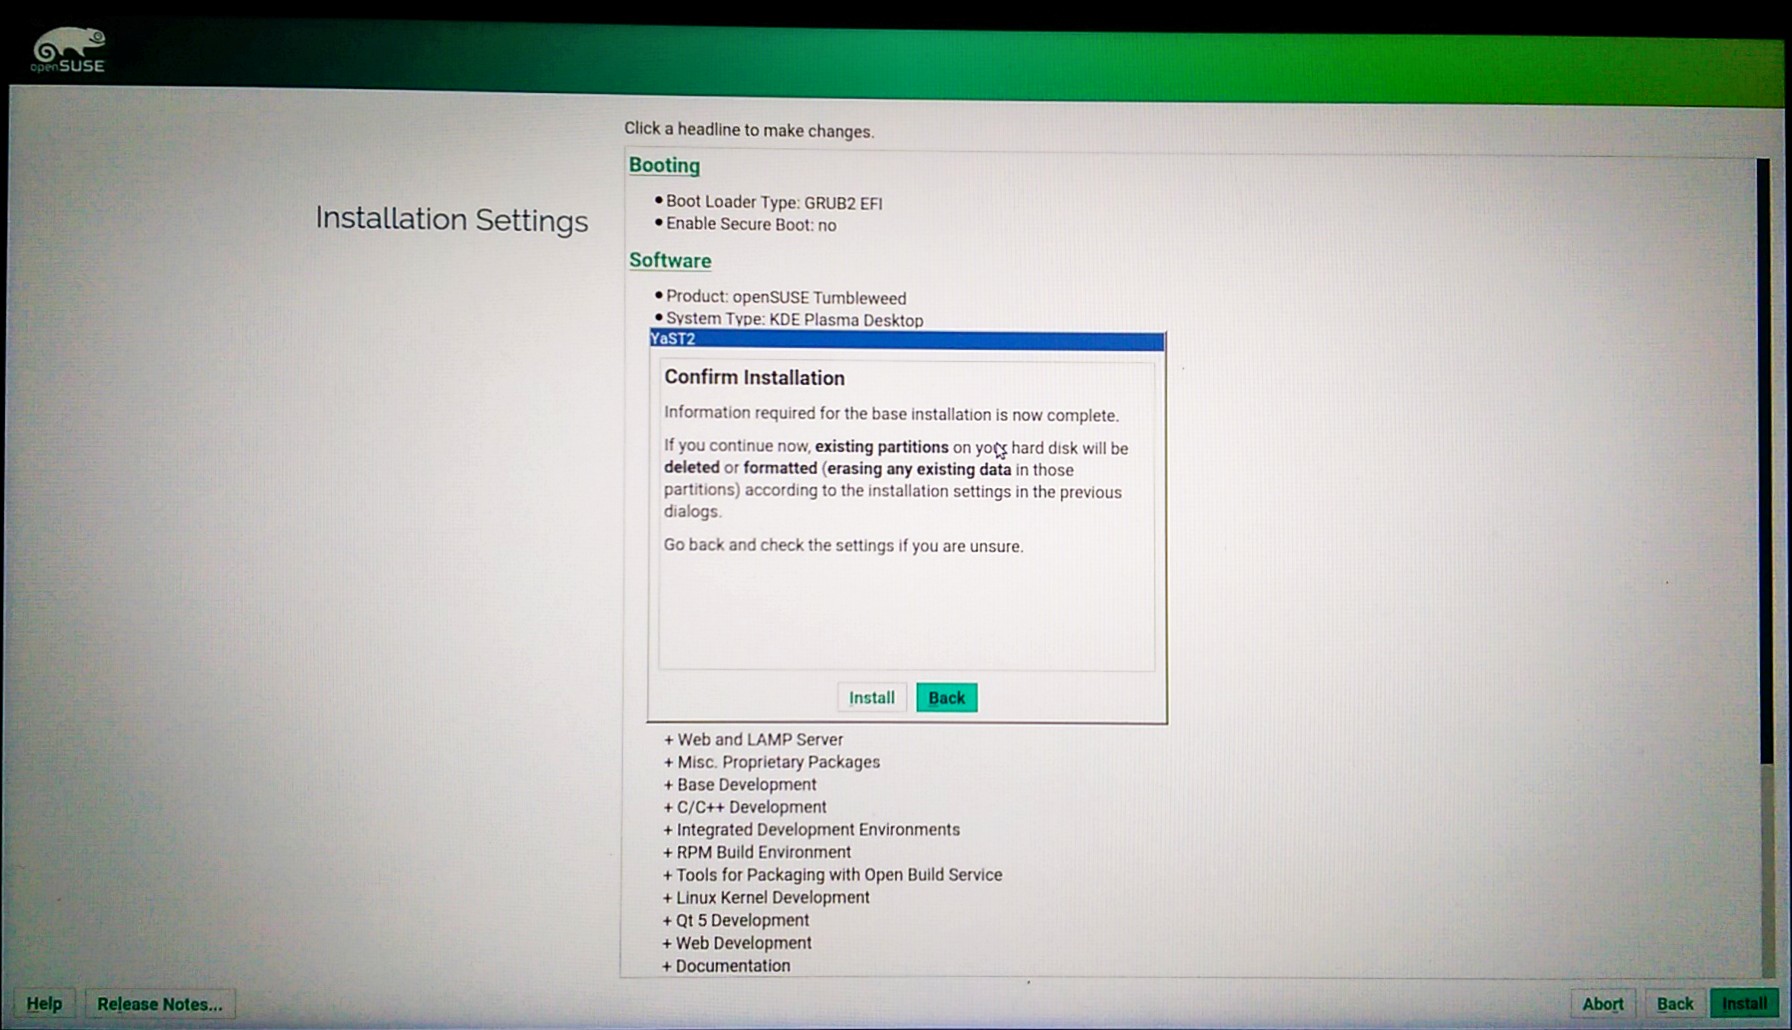This screenshot has width=1792, height=1030.
Task: Click the 'Installation Settings' page title
Action: (x=451, y=219)
